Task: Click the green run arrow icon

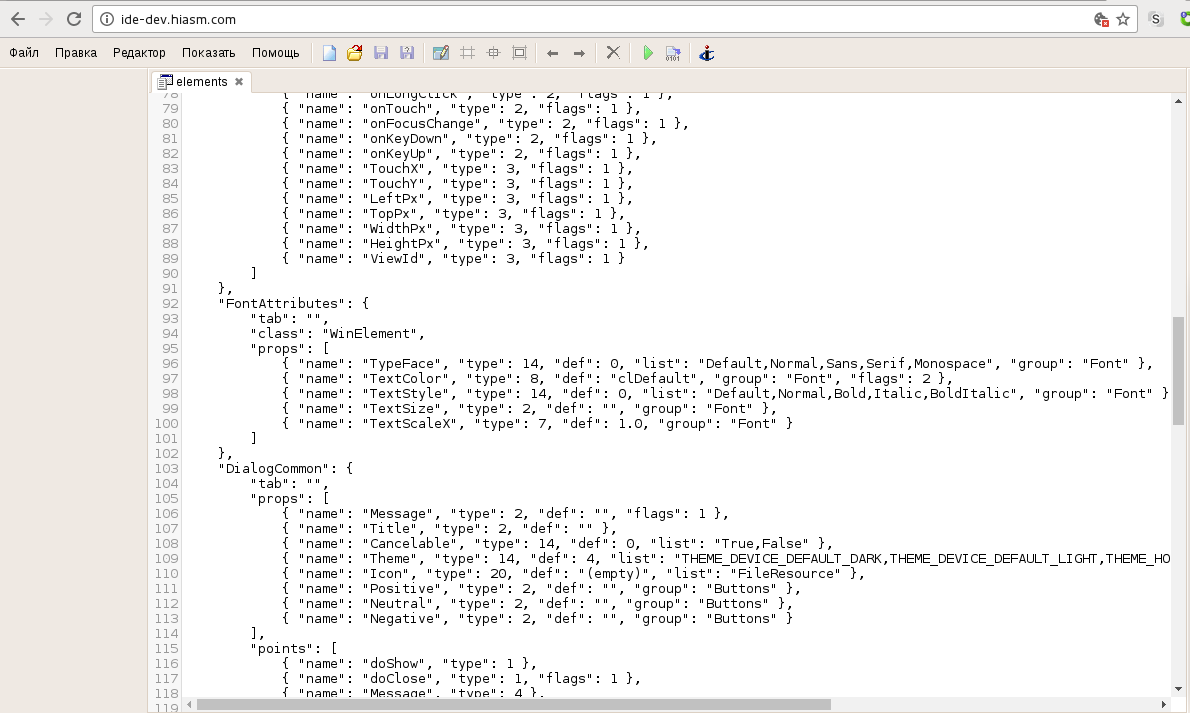Action: pyautogui.click(x=648, y=53)
